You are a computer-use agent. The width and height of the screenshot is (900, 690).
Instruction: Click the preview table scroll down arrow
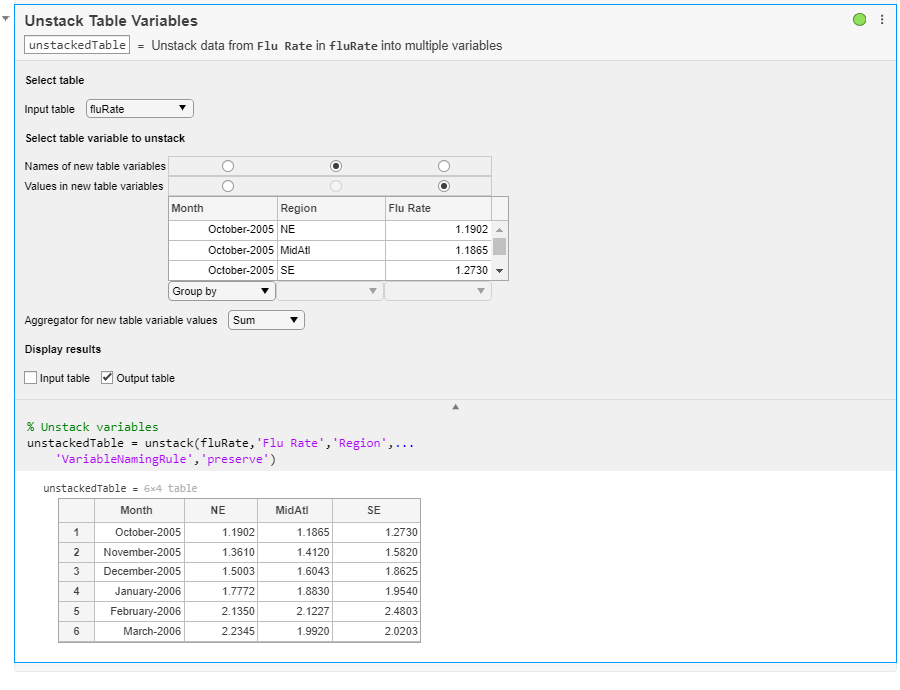tap(500, 271)
